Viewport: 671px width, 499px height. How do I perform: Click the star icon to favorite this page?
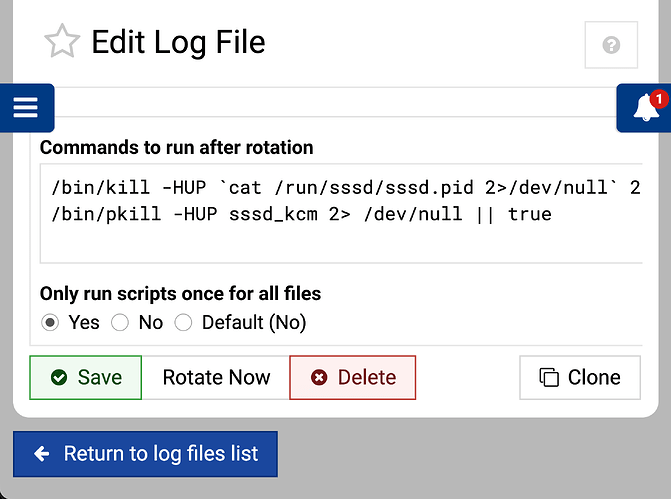click(61, 43)
